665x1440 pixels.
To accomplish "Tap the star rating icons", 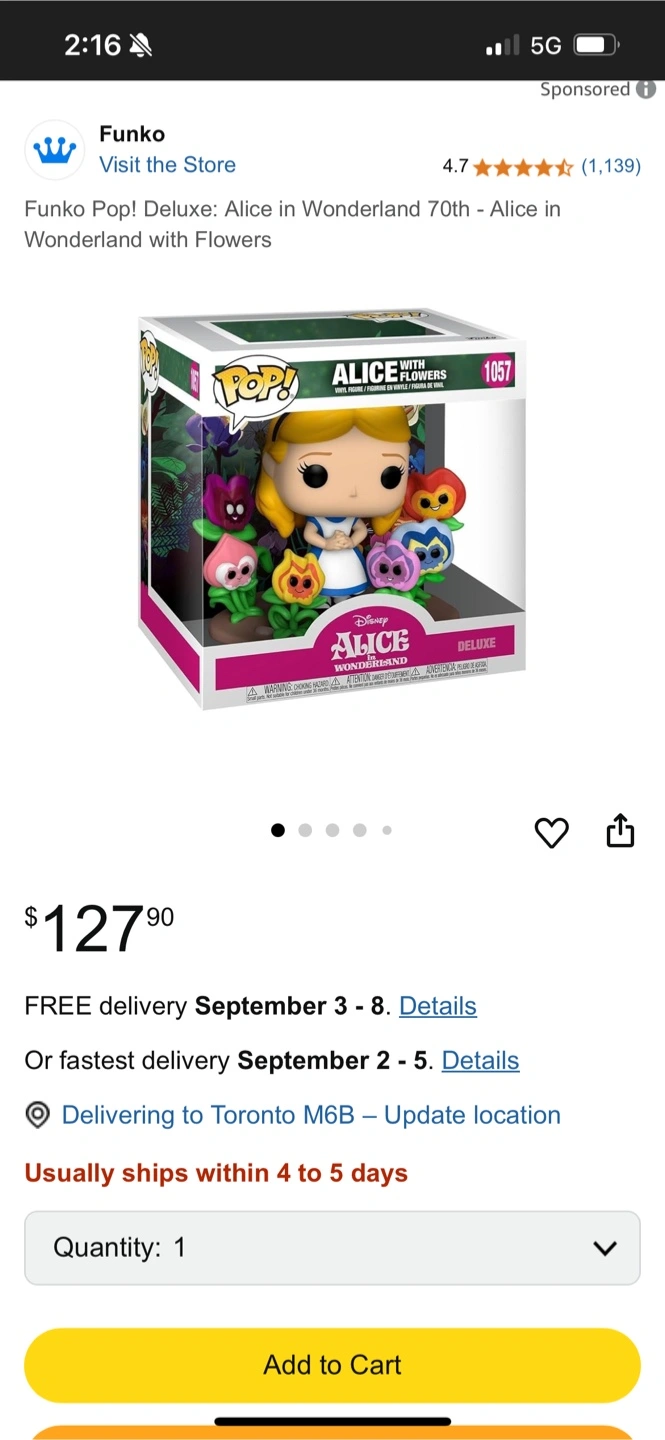I will [523, 167].
